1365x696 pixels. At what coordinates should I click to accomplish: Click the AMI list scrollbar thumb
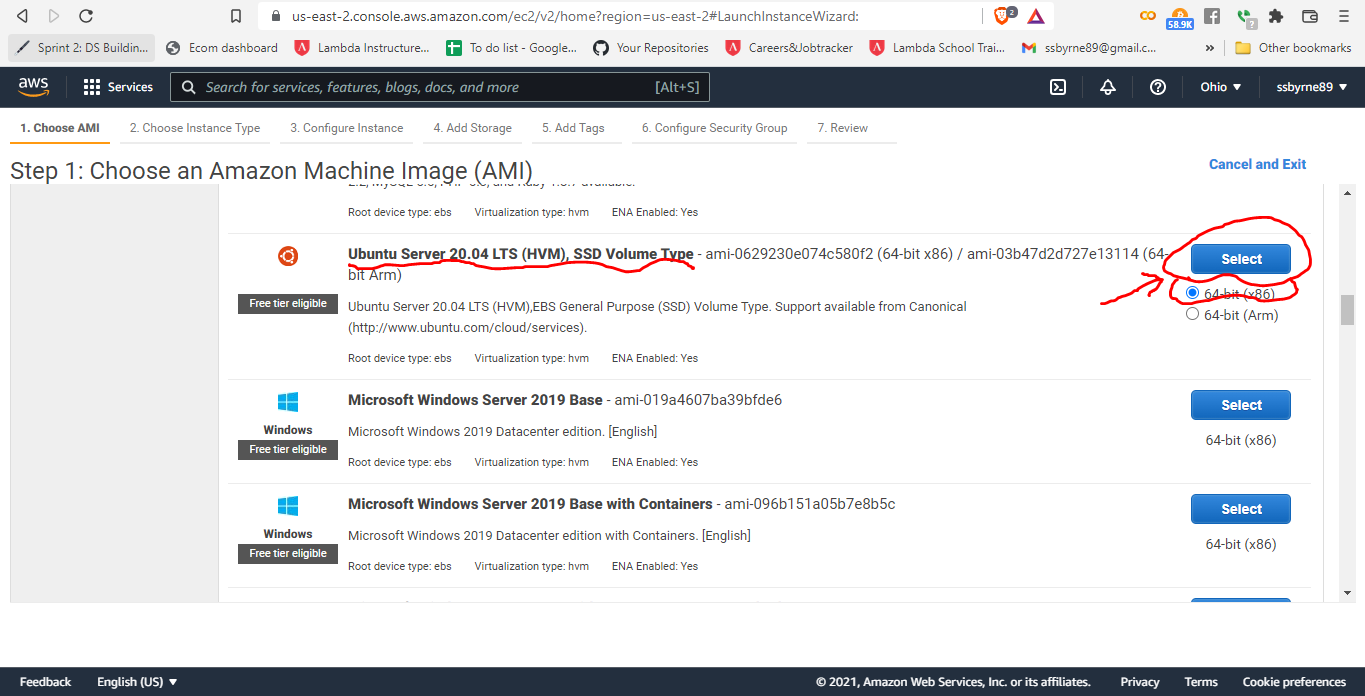pyautogui.click(x=1347, y=311)
